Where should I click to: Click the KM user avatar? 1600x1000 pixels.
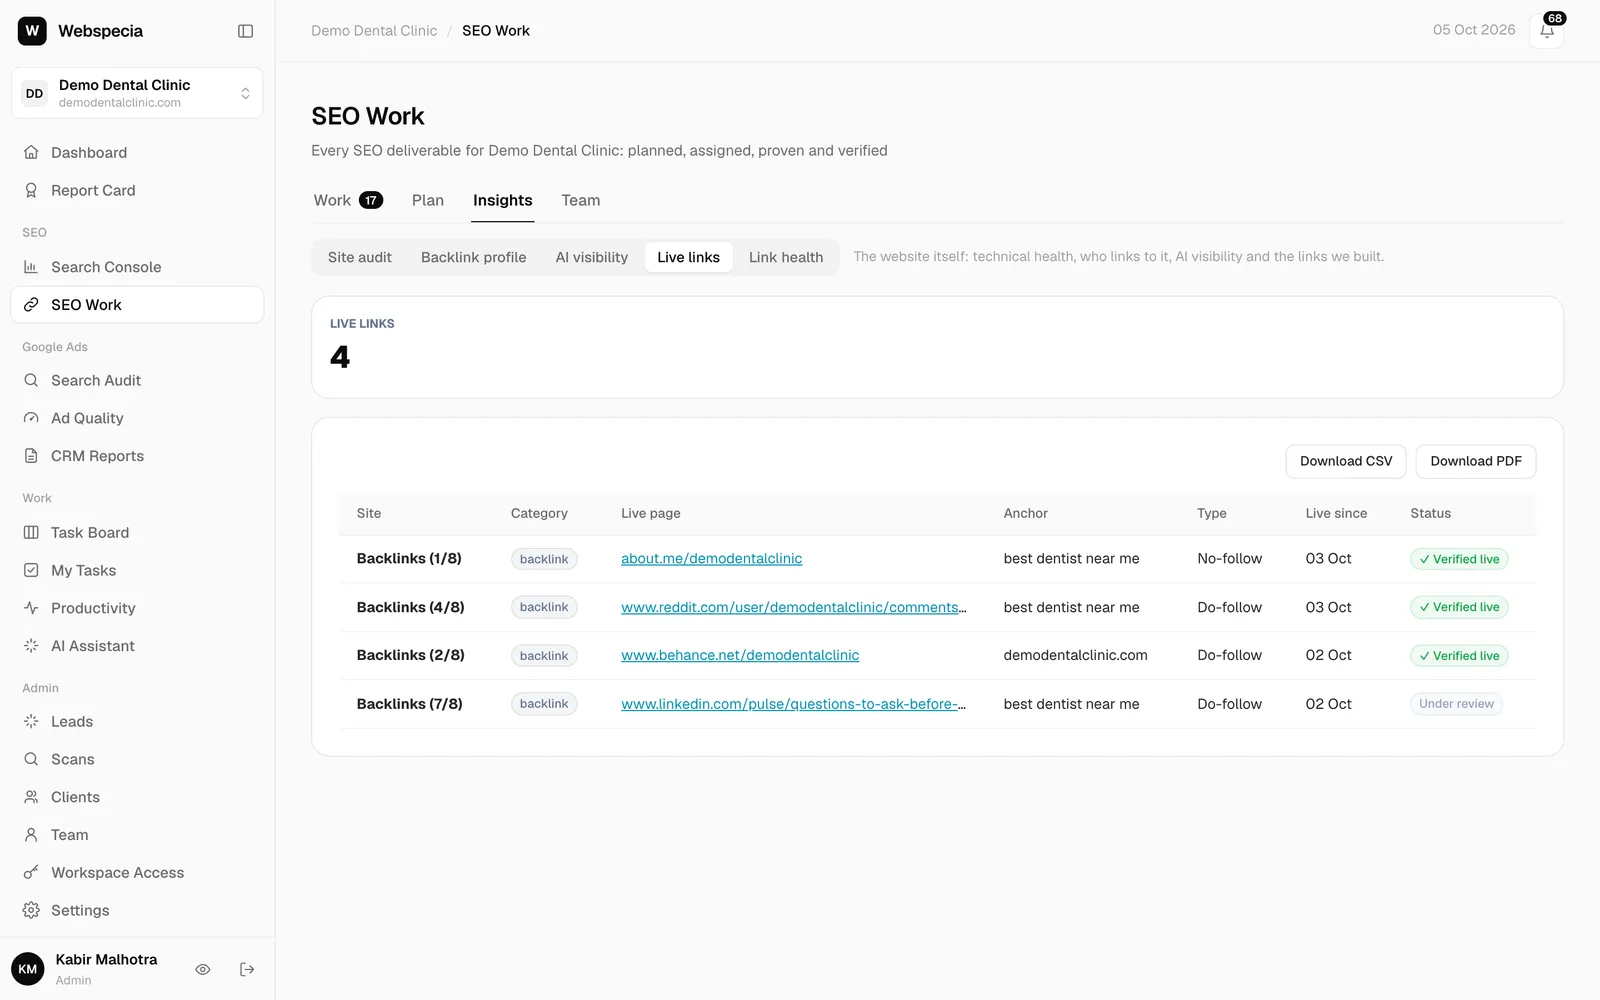[28, 969]
